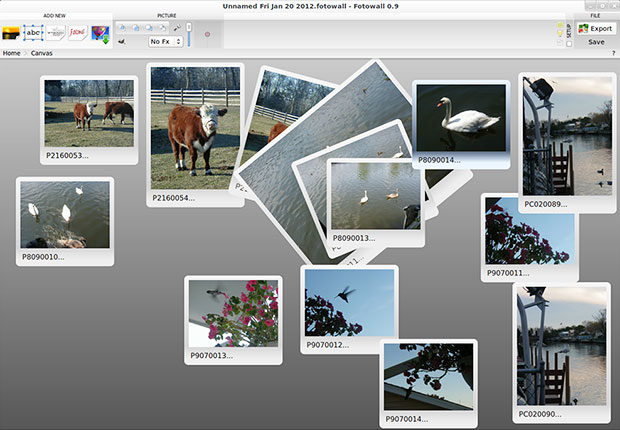Viewport: 620px width, 430px height.
Task: Add new text with the abc icon
Action: (x=33, y=33)
